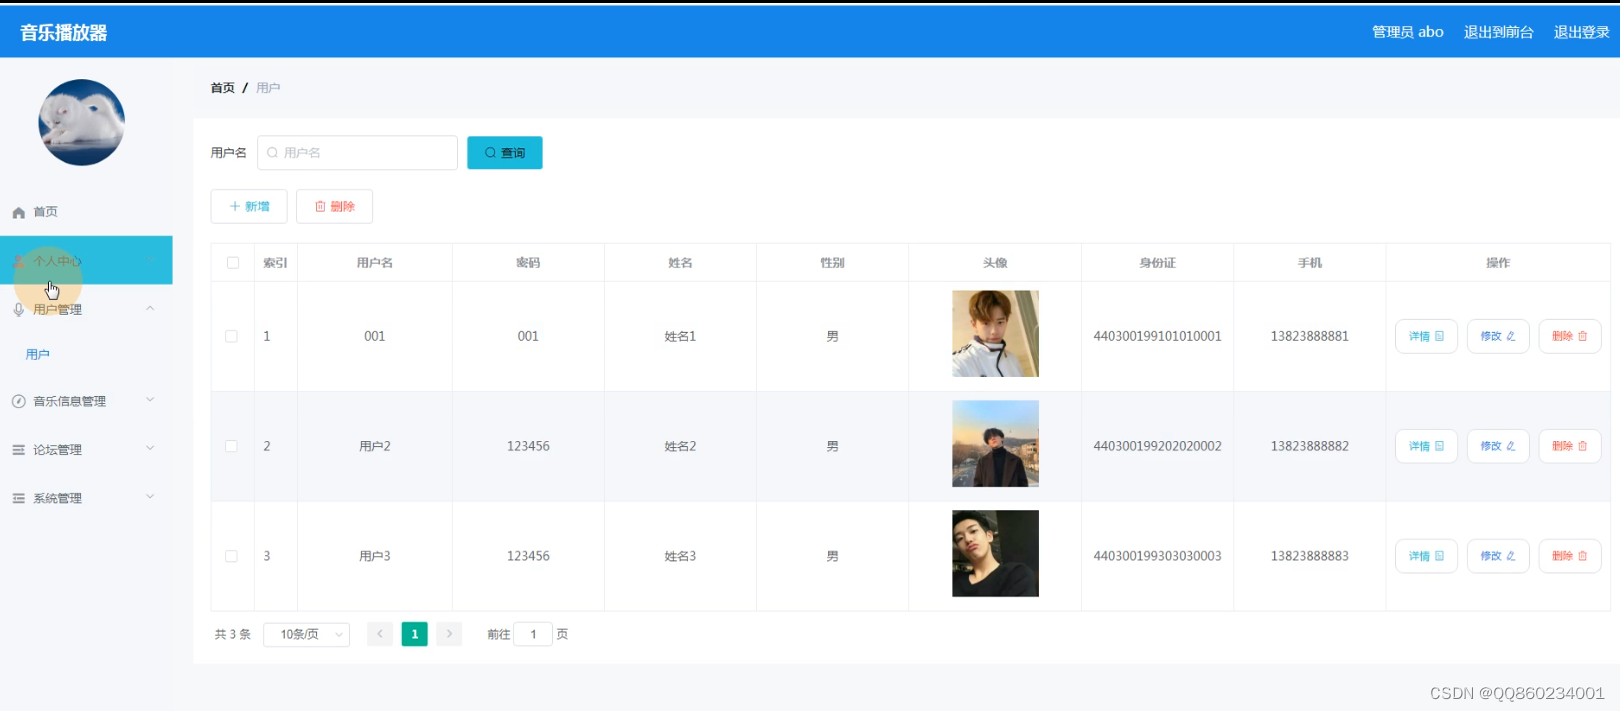The height and width of the screenshot is (711, 1620).
Task: Click the chevron next to 用户管理
Action: coord(150,308)
